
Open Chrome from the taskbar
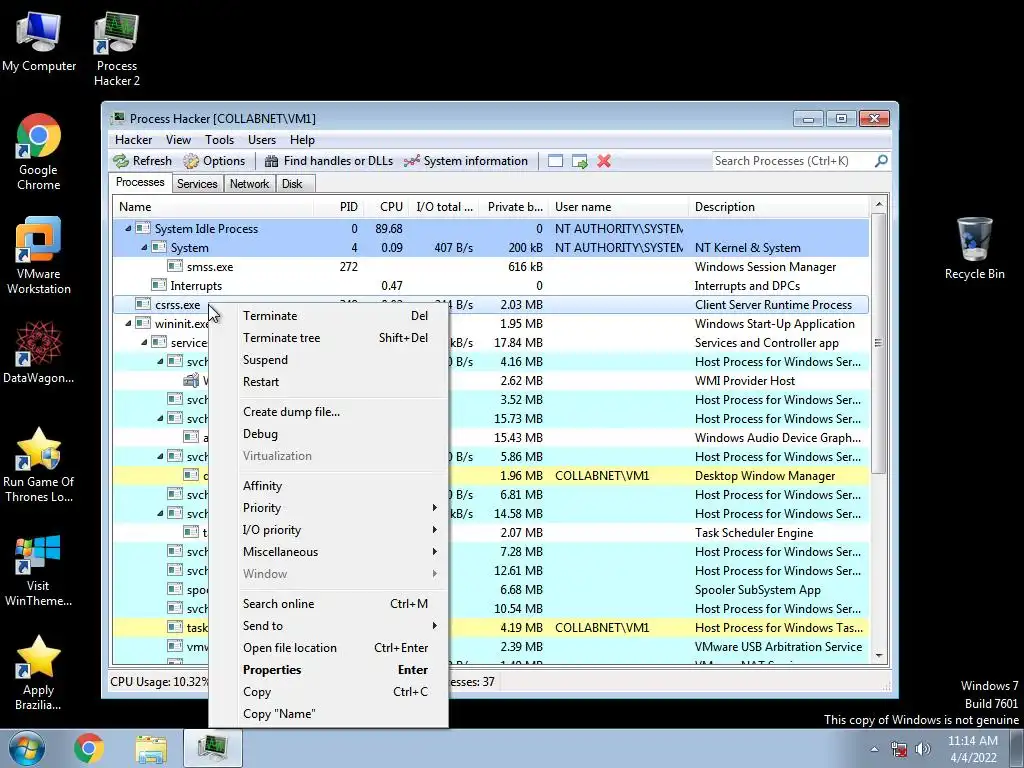89,749
